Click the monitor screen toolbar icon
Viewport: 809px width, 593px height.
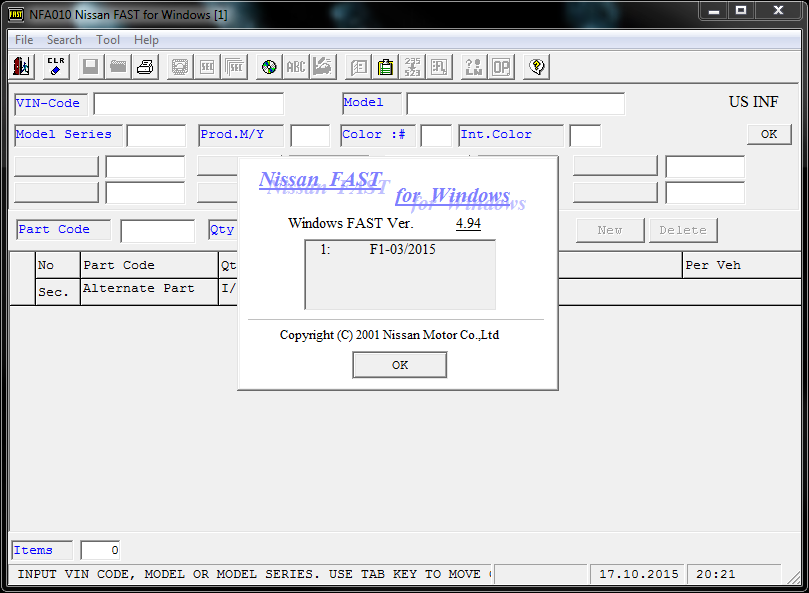coord(180,67)
